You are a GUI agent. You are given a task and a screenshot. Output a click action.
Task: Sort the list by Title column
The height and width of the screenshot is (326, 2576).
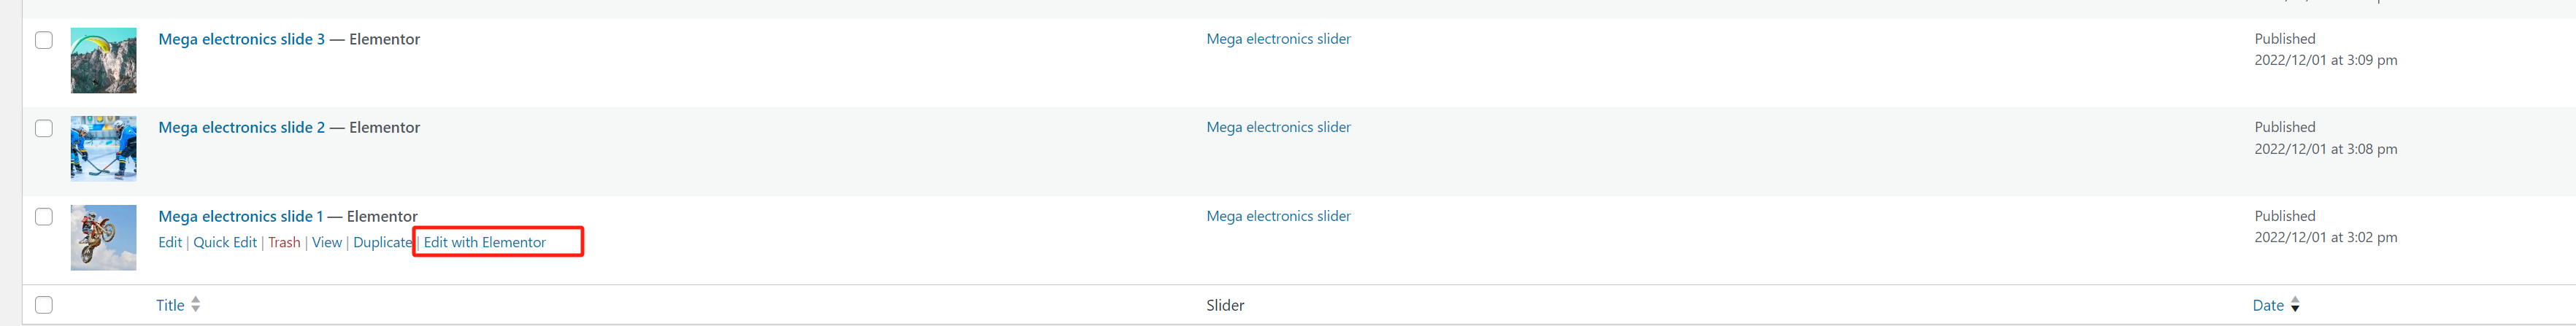point(170,305)
